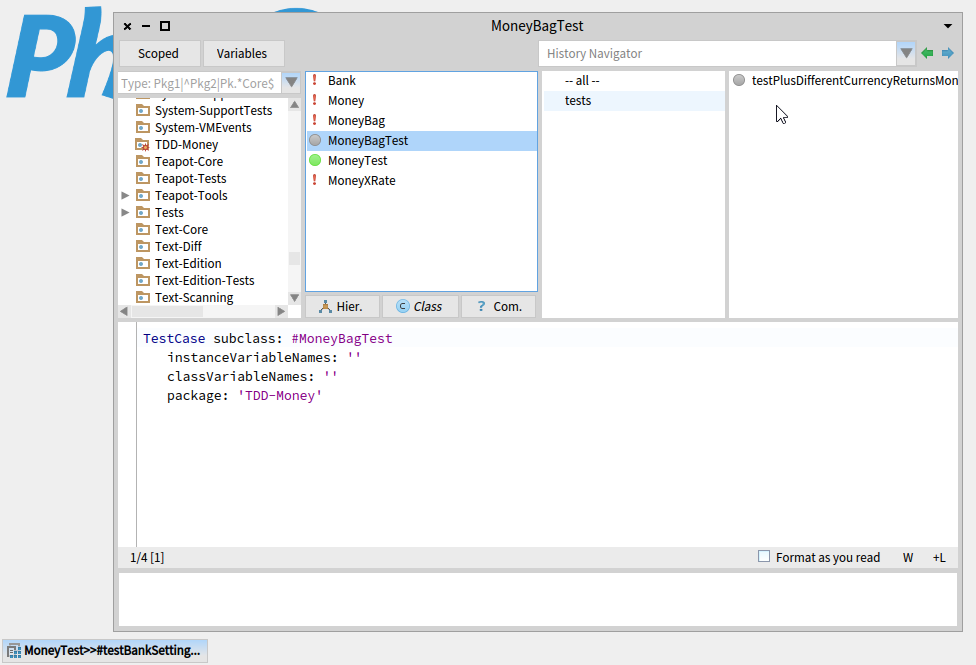Select the MoneyBag class row

[x=421, y=121]
